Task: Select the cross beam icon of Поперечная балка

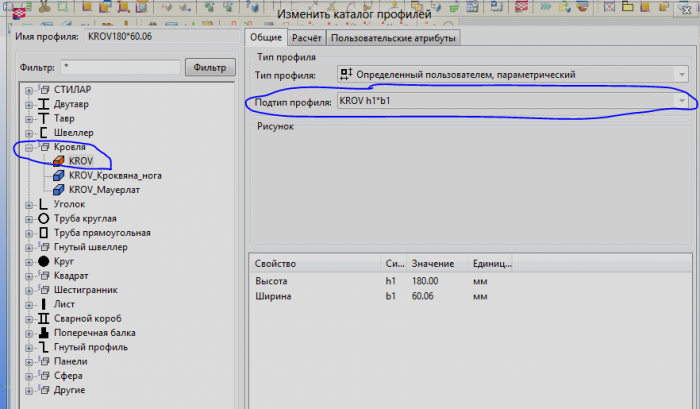Action: point(43,333)
